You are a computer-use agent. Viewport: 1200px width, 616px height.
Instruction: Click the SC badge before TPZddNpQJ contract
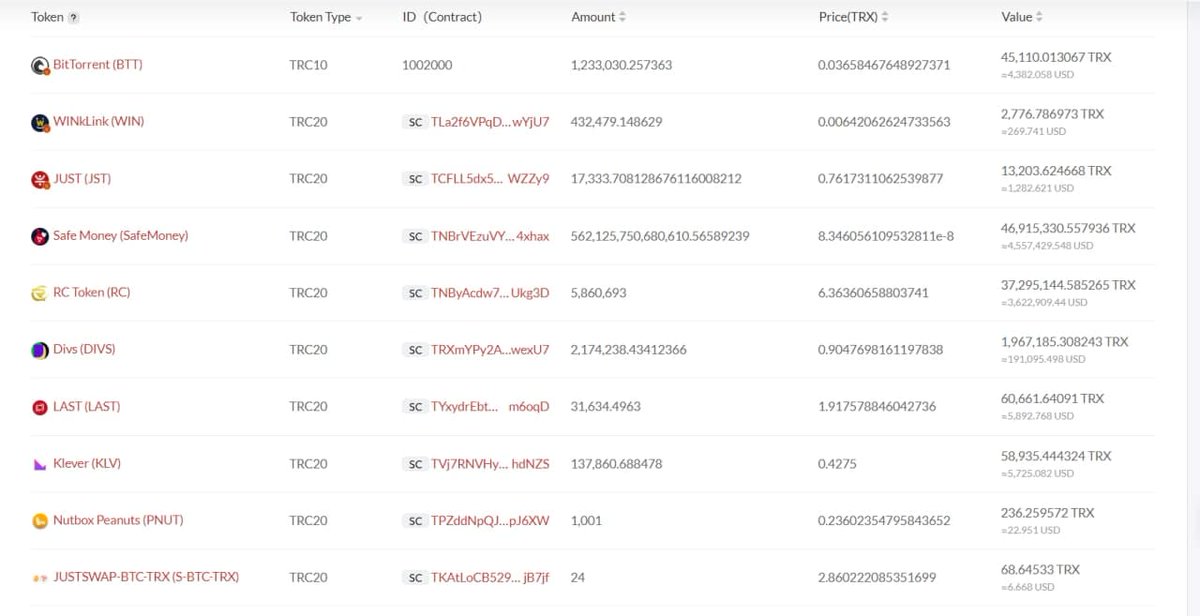(414, 521)
